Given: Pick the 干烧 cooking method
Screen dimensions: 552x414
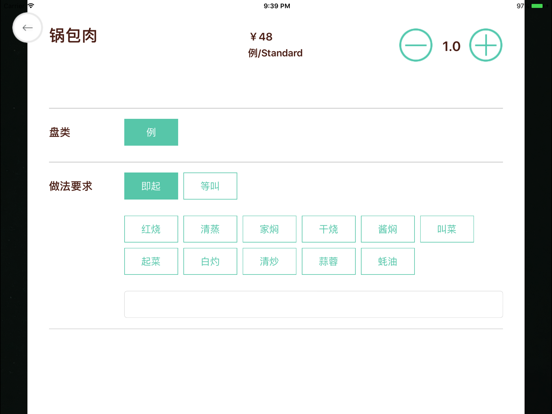Looking at the screenshot, I should click(328, 229).
